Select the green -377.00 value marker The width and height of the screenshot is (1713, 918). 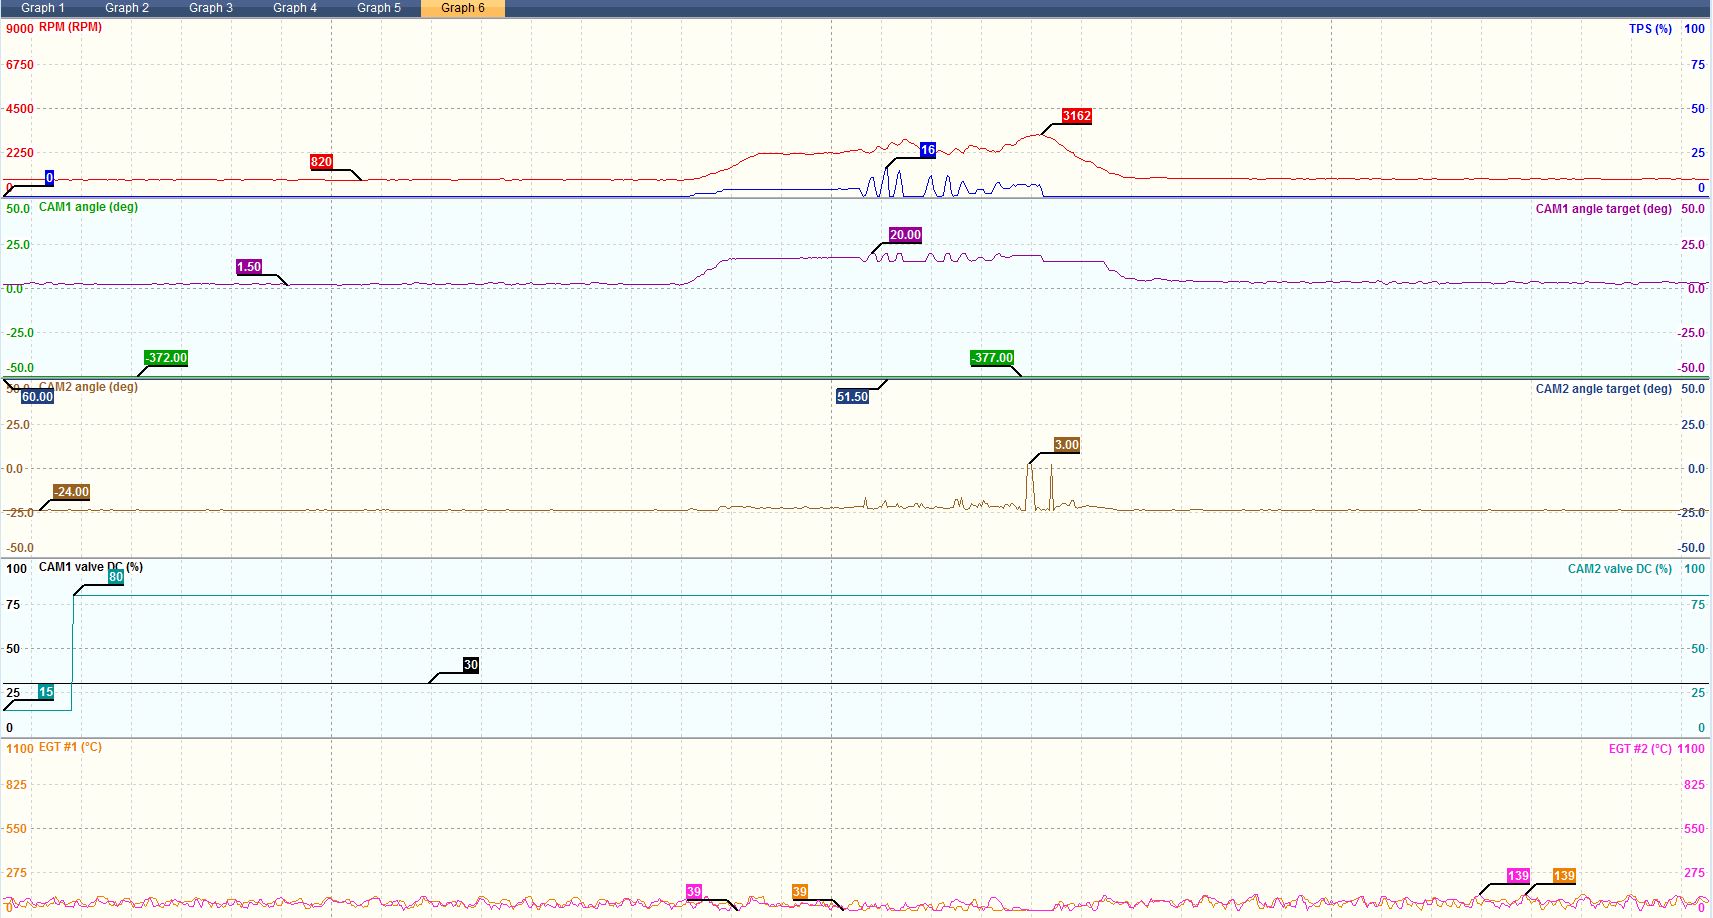point(992,358)
